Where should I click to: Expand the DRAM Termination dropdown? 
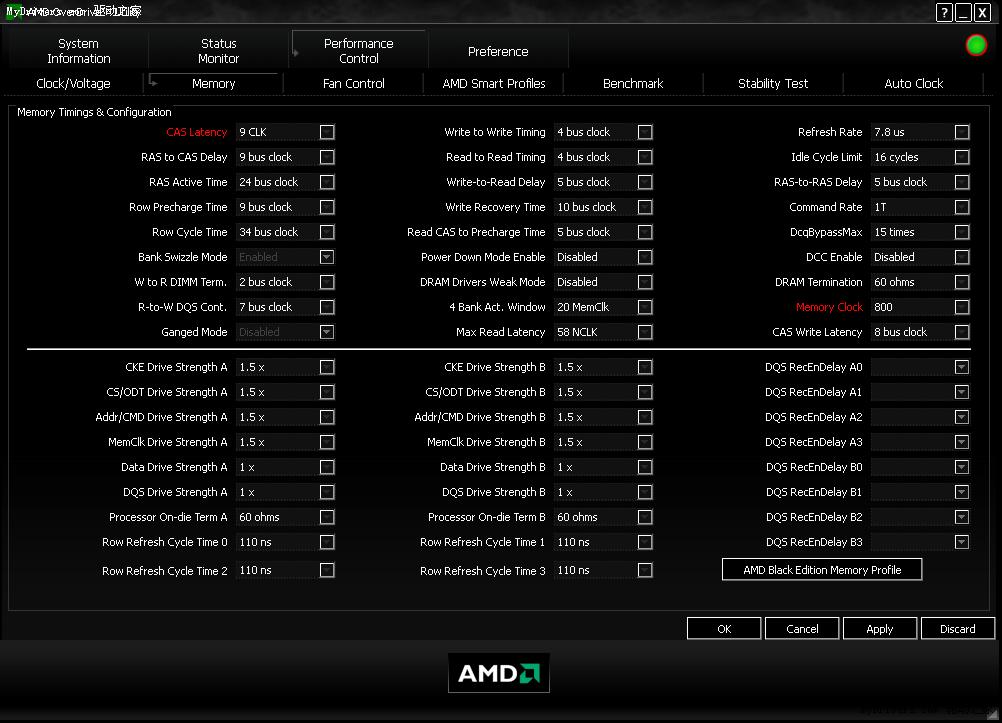tap(962, 282)
